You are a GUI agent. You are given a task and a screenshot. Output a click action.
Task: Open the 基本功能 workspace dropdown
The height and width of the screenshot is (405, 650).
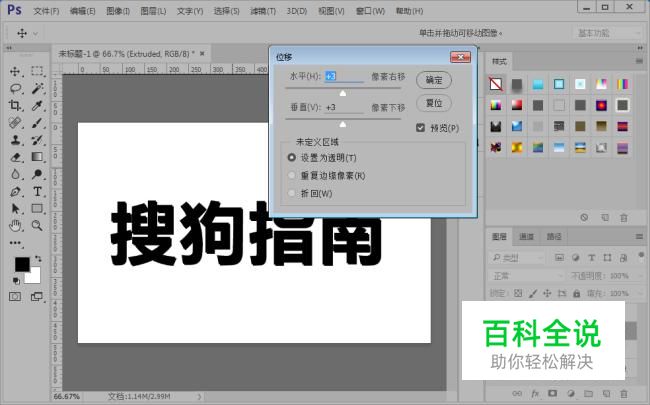pyautogui.click(x=607, y=33)
